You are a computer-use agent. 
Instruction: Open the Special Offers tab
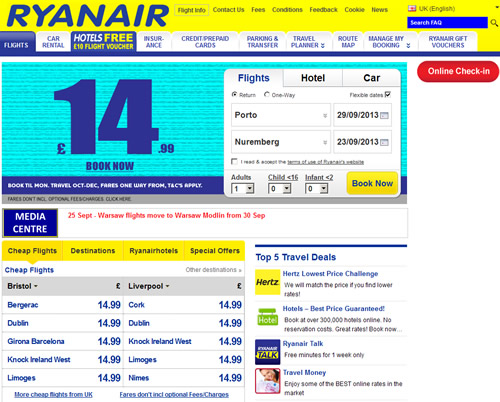tap(215, 251)
